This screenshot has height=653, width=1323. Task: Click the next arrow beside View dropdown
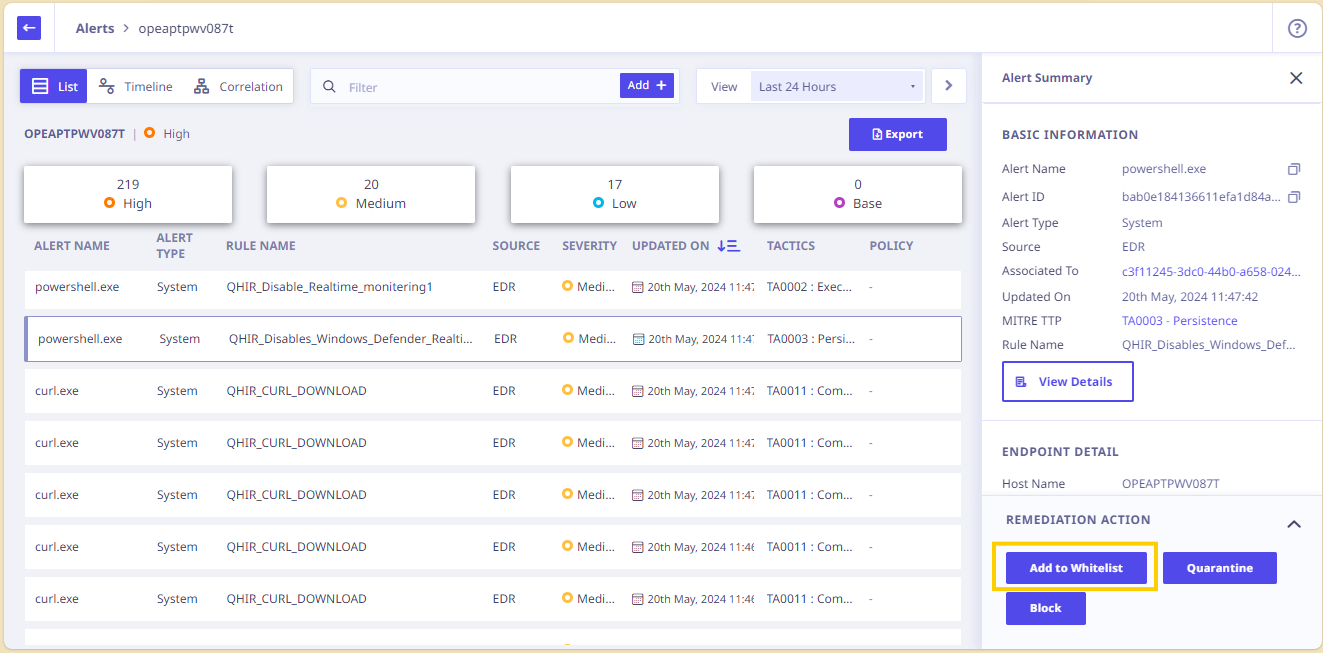tap(948, 86)
